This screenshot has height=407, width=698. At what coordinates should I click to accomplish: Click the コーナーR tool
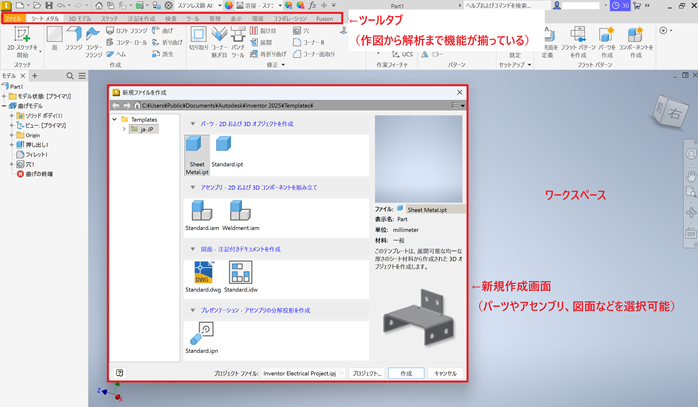(x=308, y=42)
